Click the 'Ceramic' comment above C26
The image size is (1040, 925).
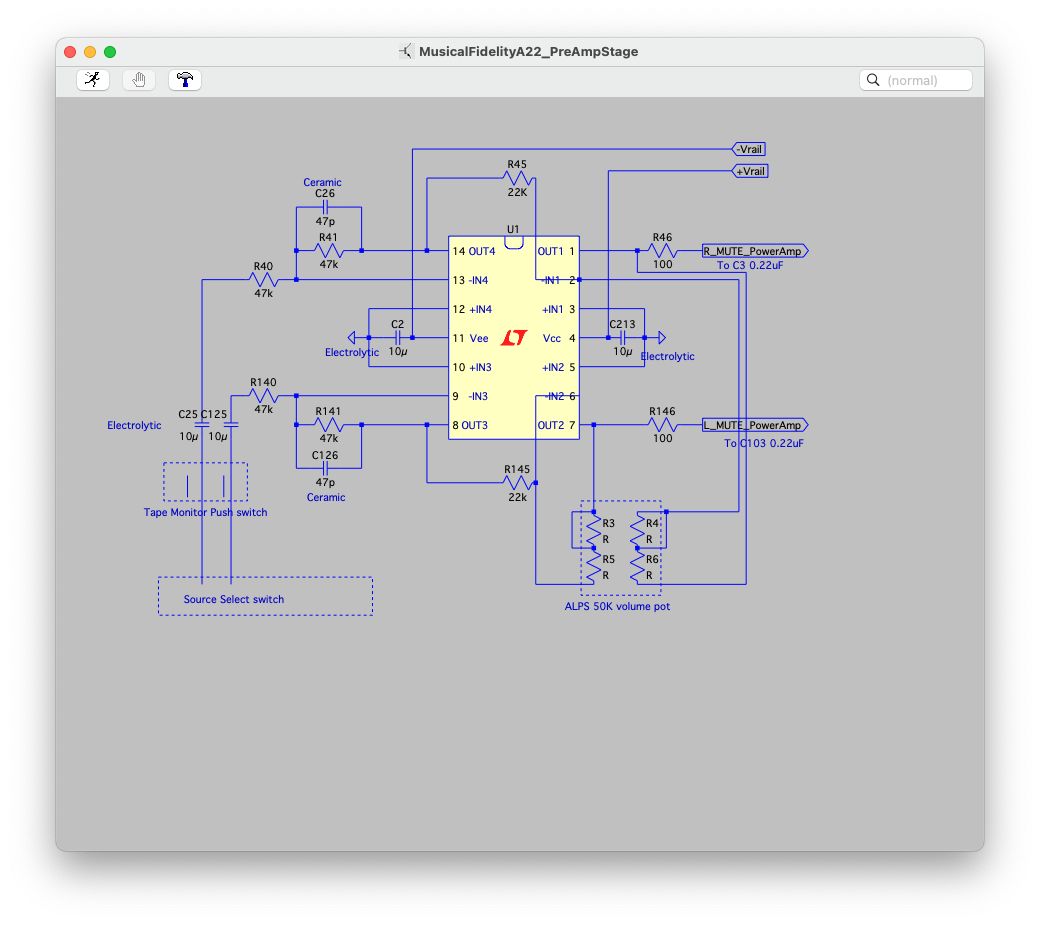(x=322, y=182)
